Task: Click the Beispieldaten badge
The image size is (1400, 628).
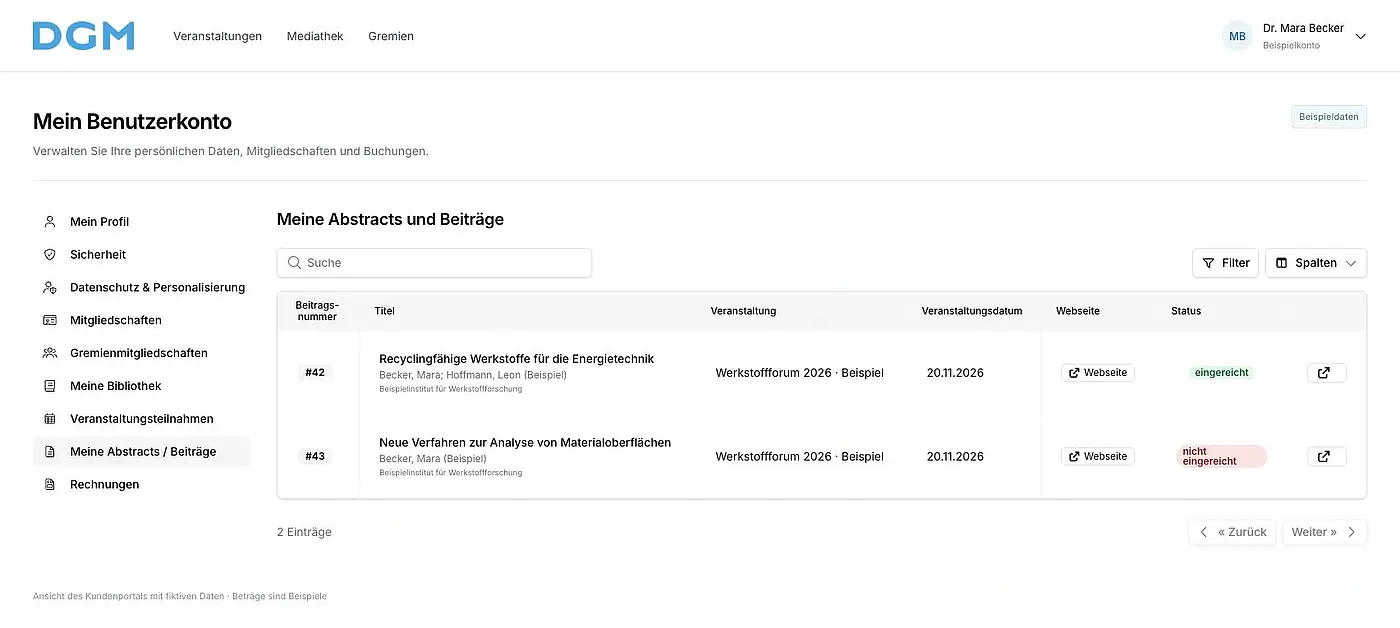Action: [x=1328, y=117]
